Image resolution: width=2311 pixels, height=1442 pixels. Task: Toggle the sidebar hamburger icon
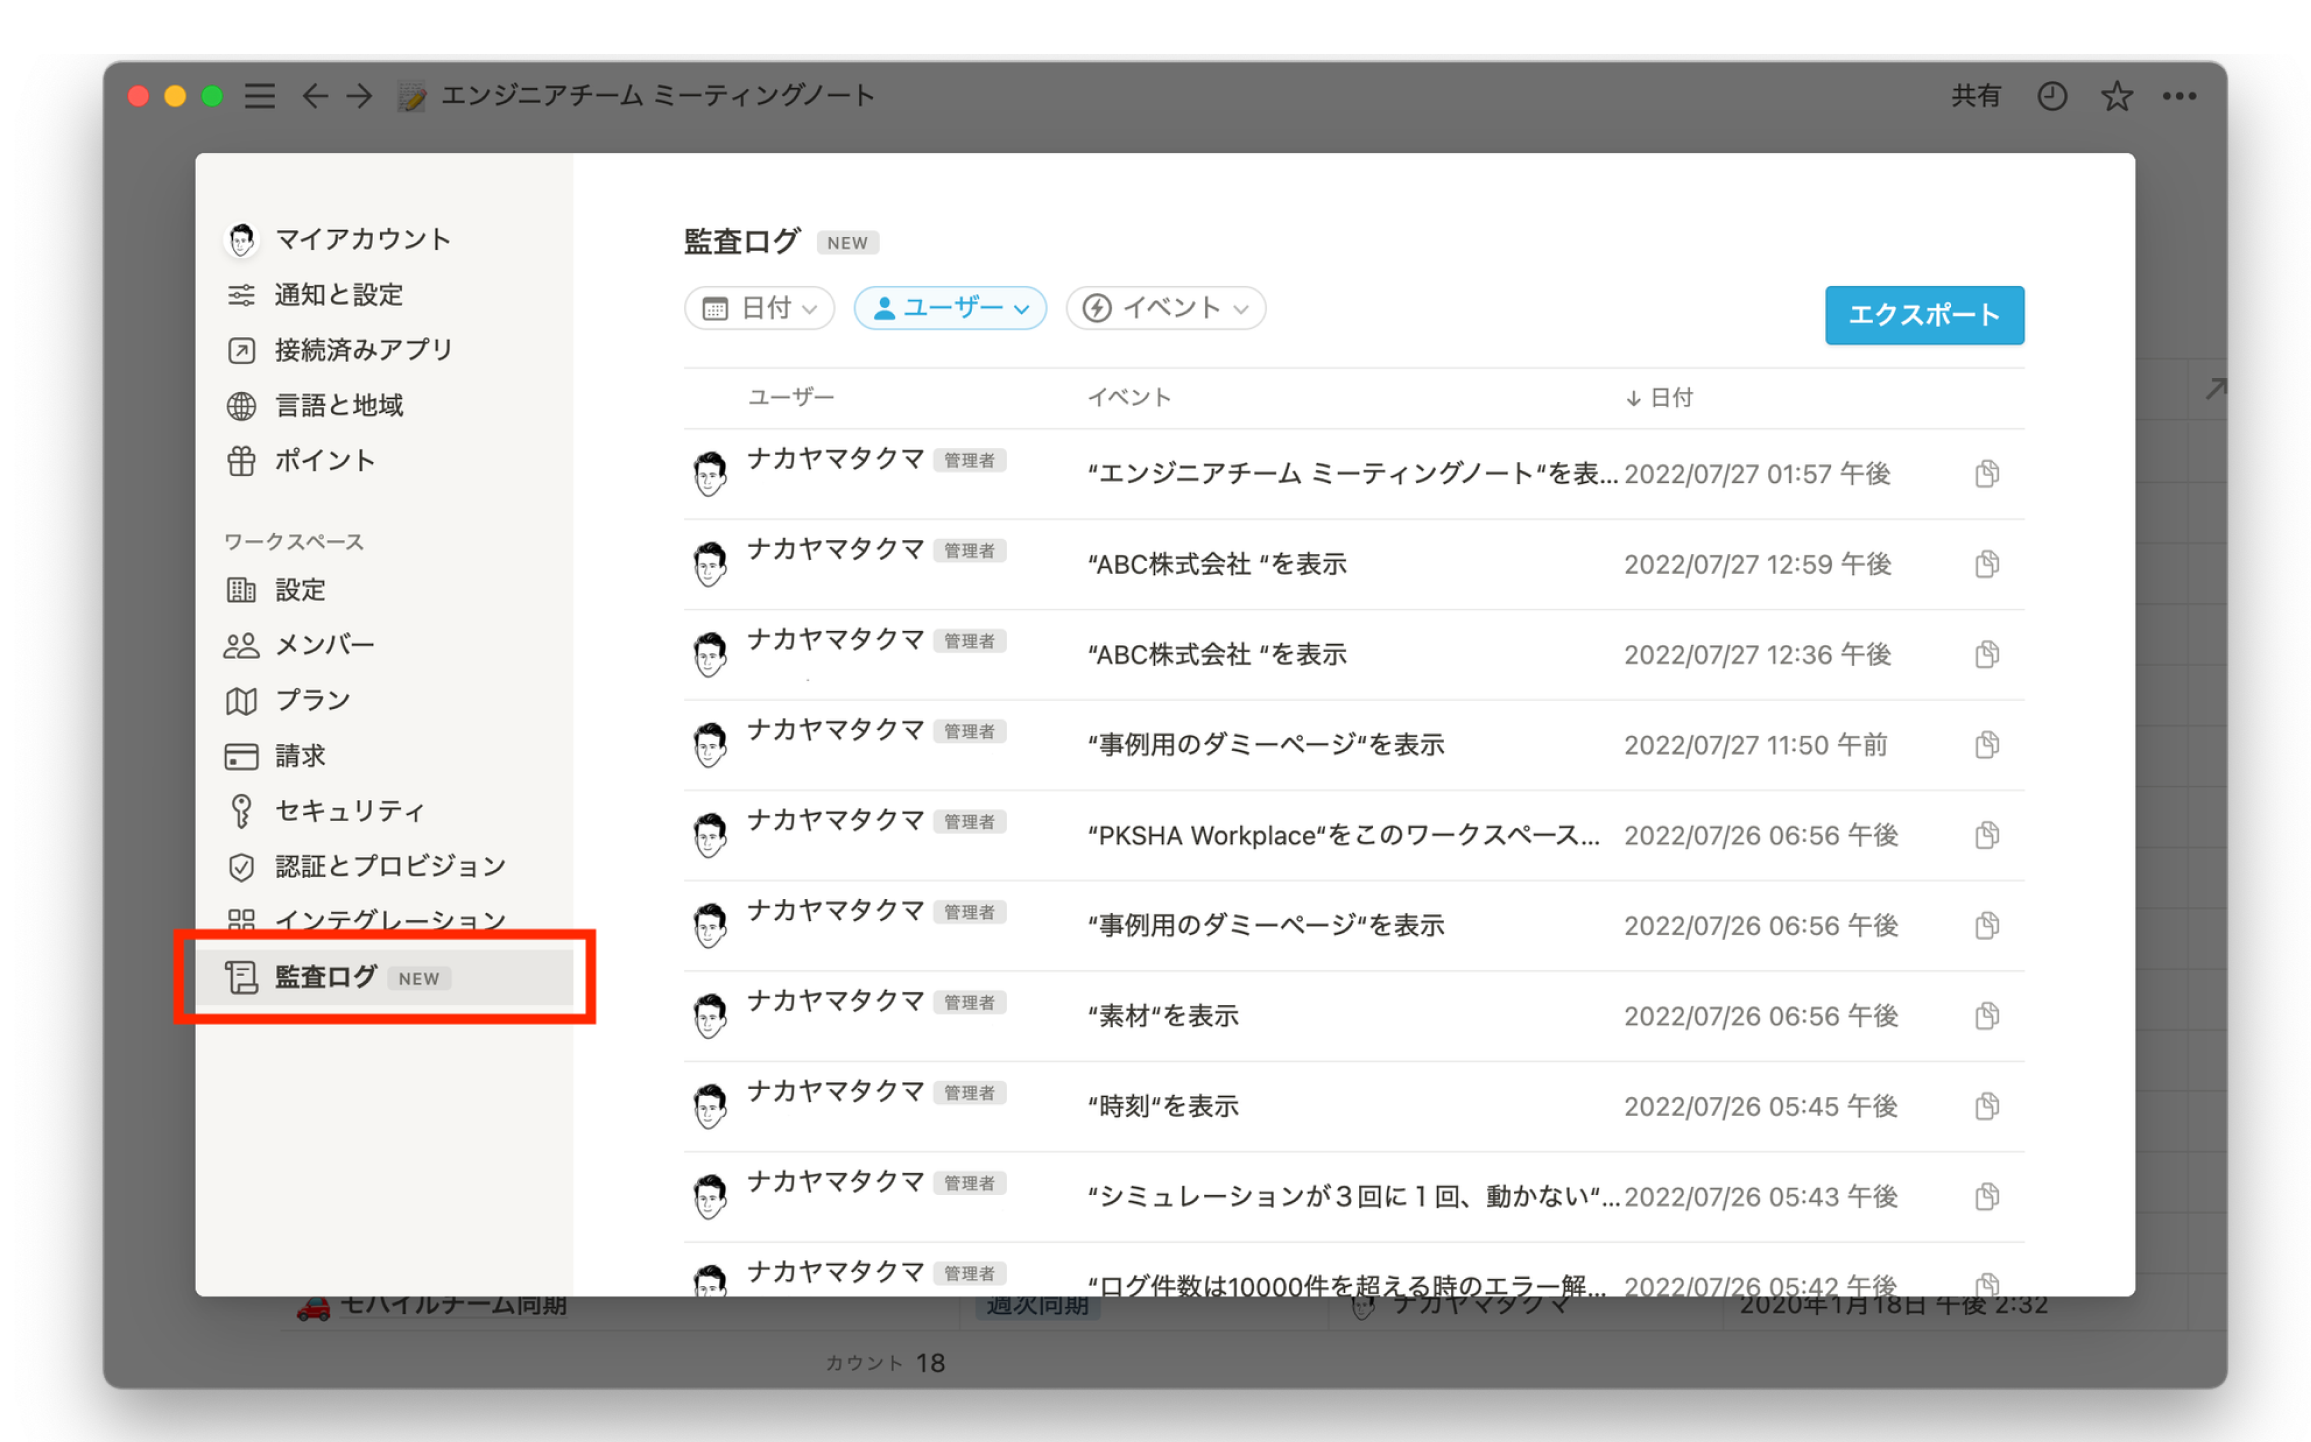pyautogui.click(x=260, y=96)
